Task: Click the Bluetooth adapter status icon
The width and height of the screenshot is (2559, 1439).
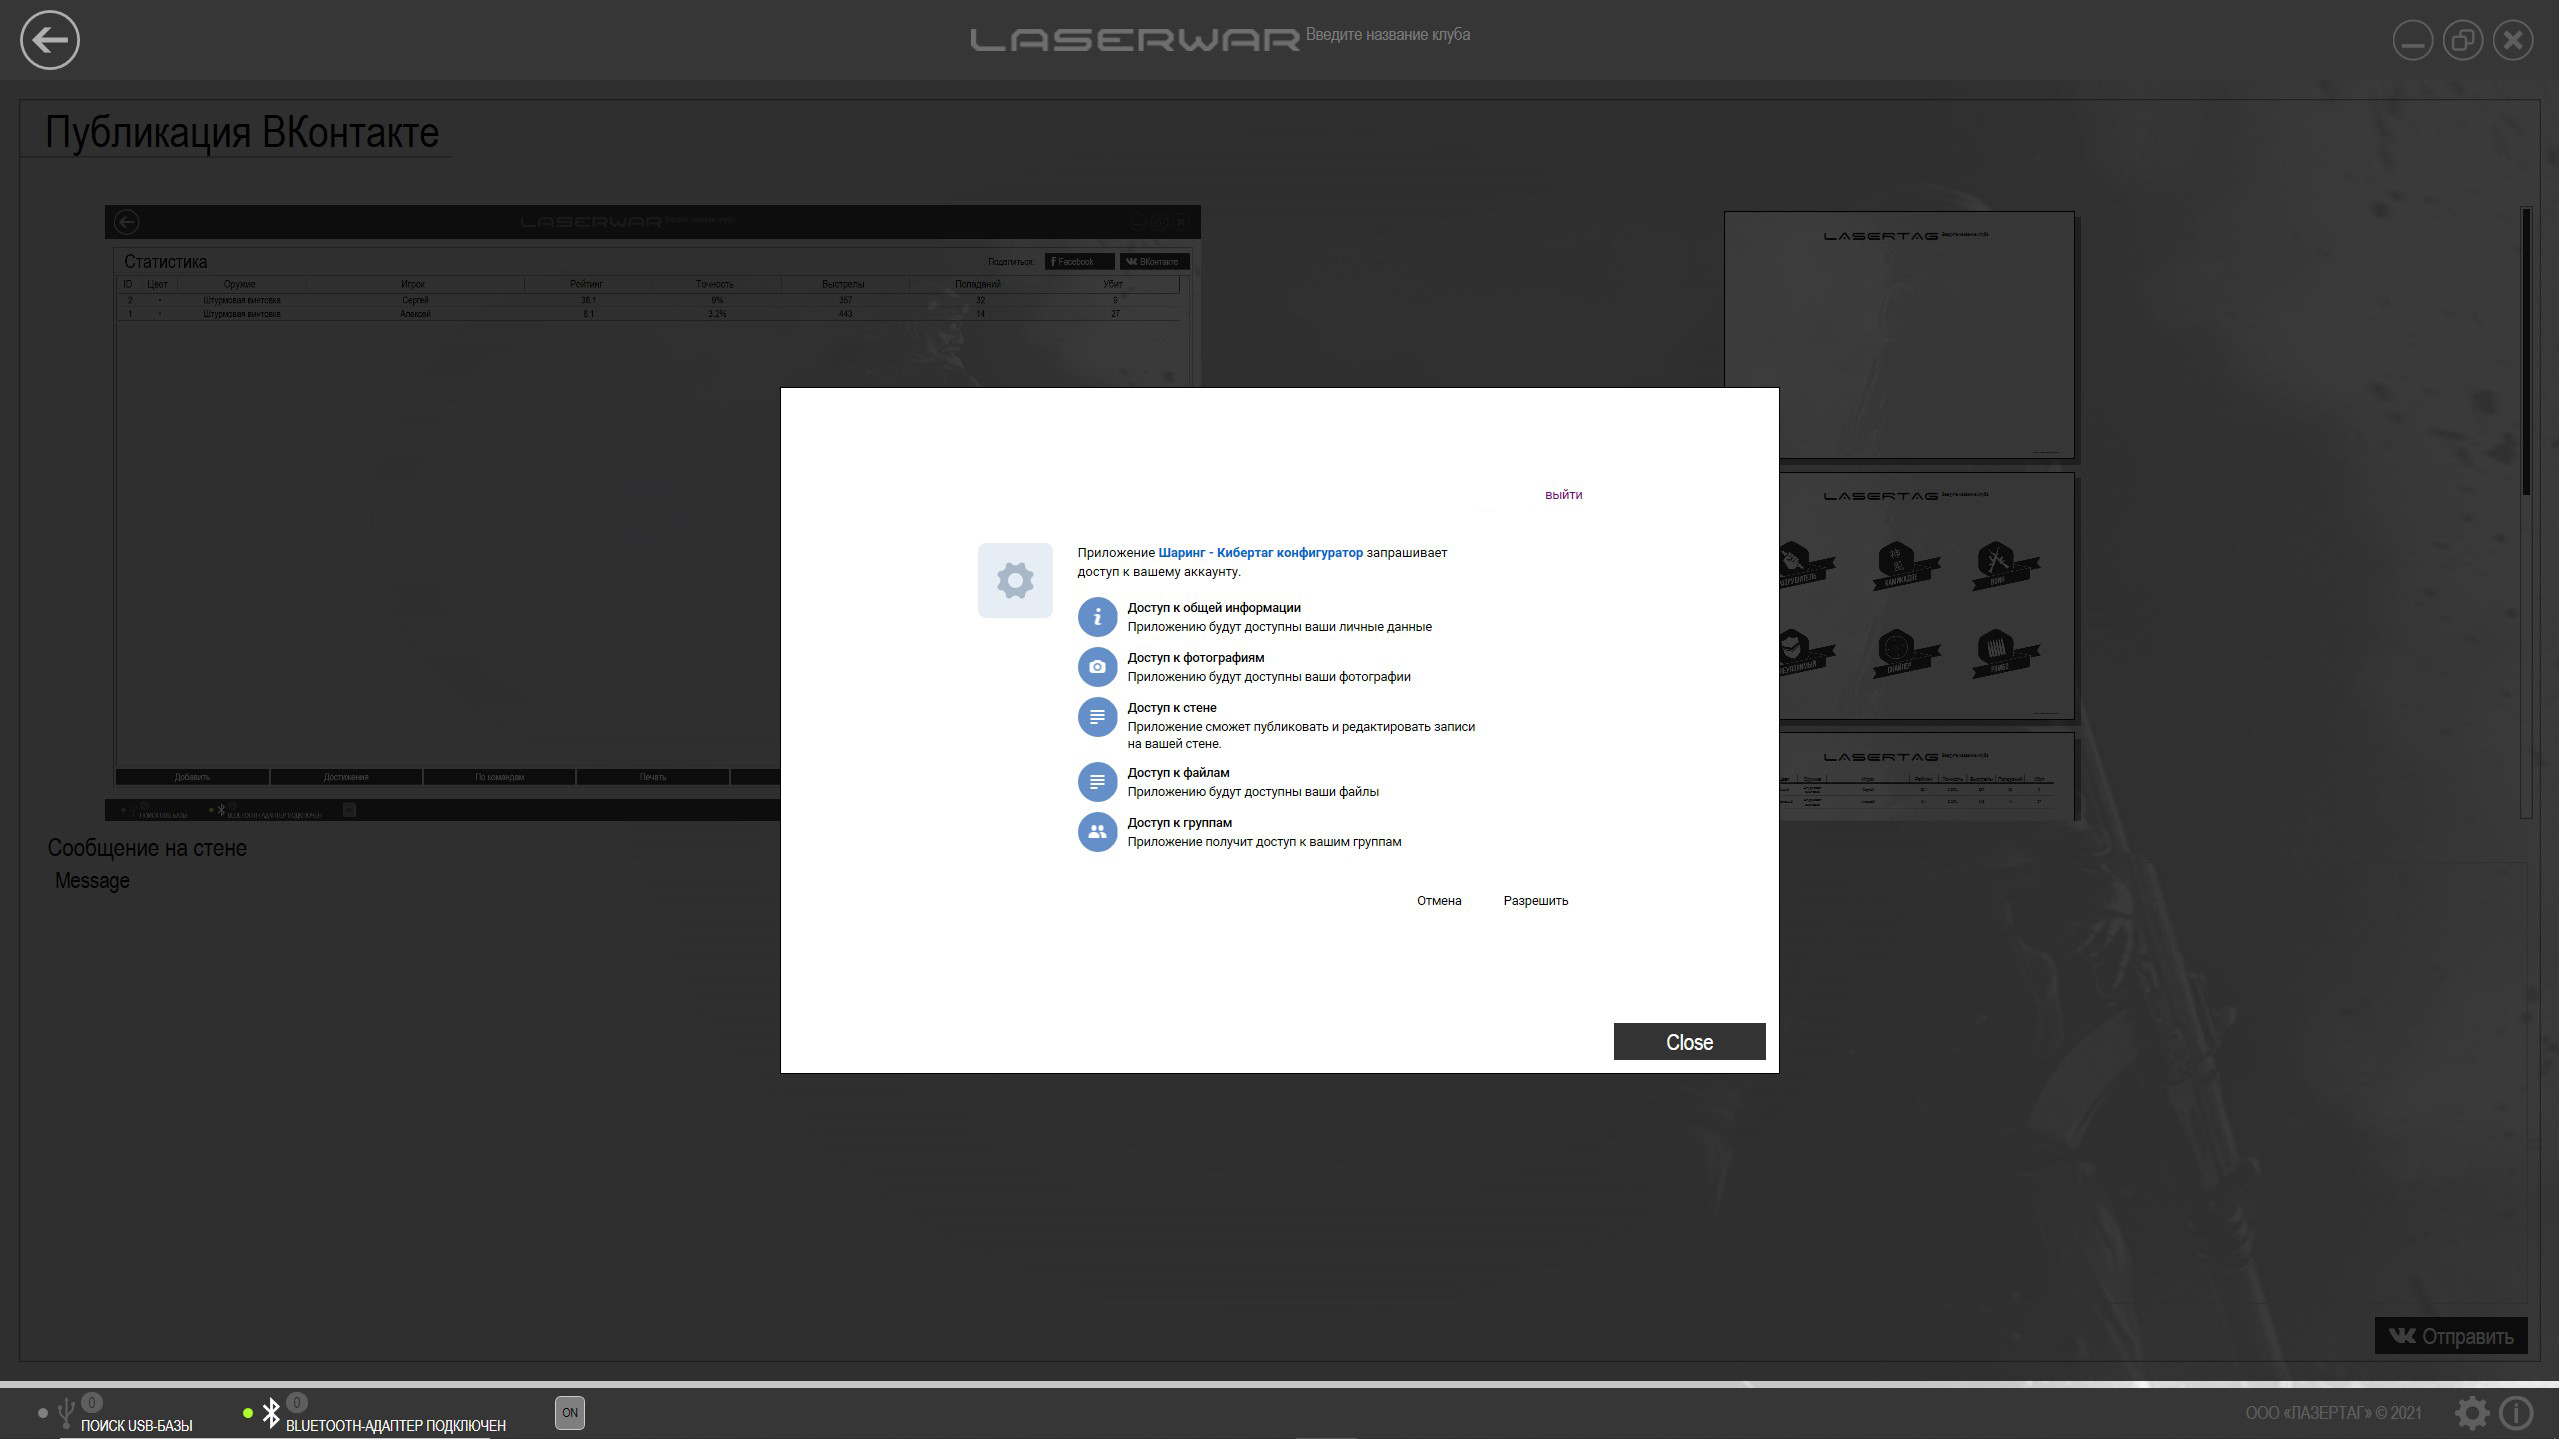Action: click(x=271, y=1412)
